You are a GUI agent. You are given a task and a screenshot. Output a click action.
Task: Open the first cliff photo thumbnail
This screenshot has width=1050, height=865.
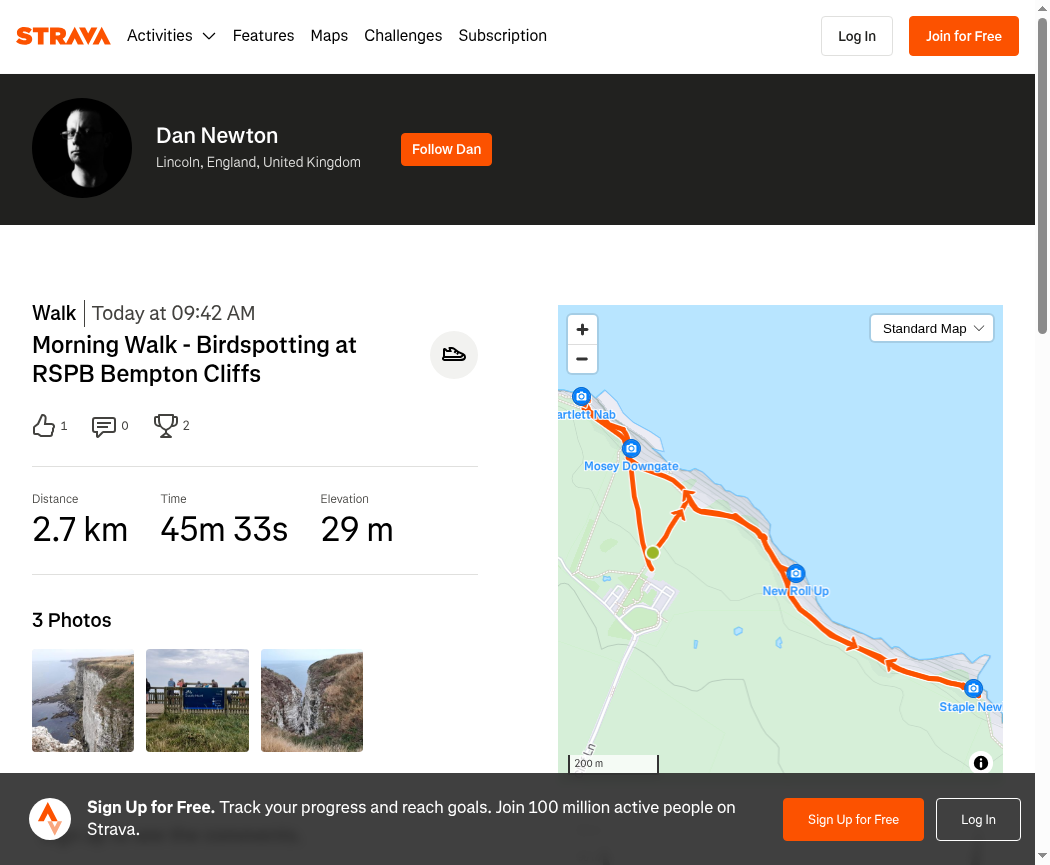(83, 701)
